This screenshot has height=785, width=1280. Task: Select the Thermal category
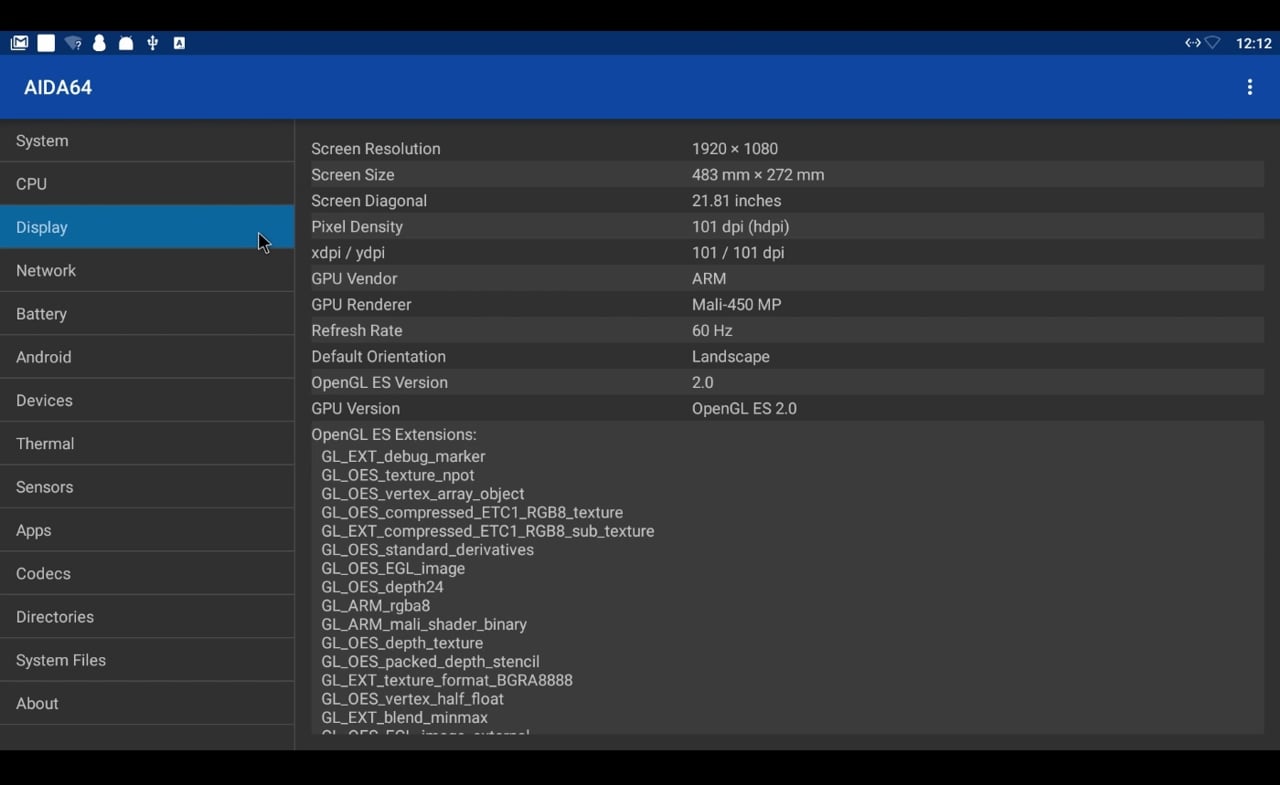coord(147,444)
